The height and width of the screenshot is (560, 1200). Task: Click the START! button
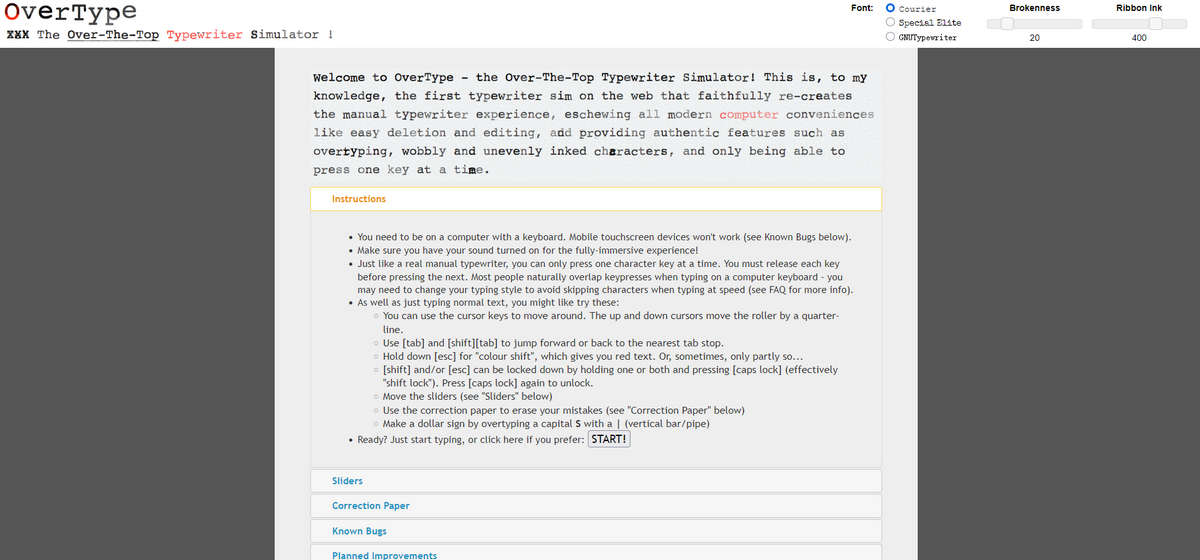click(x=609, y=439)
